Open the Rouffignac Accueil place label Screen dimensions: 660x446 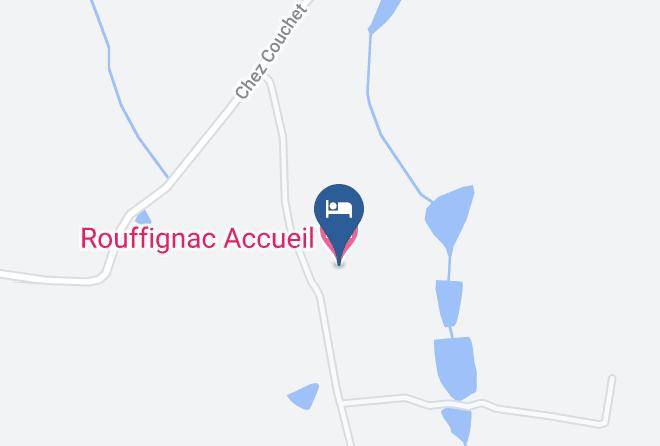197,239
